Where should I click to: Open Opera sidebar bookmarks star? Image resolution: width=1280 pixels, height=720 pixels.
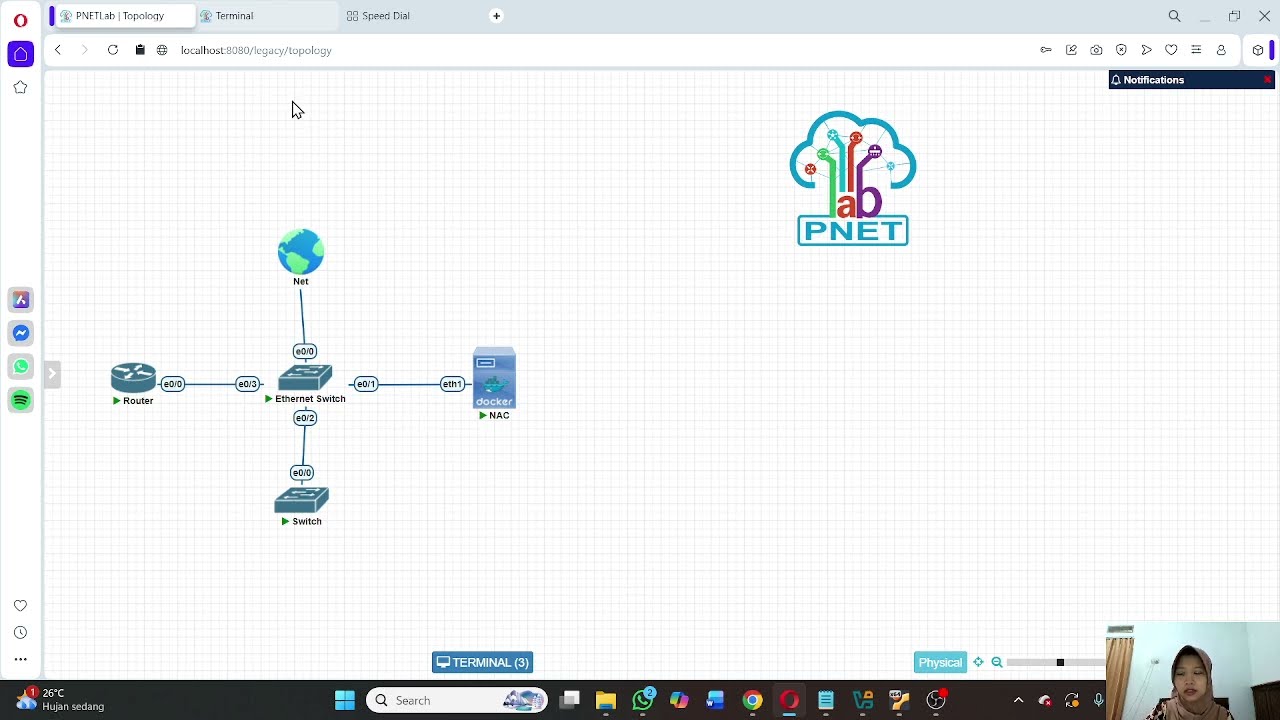tap(20, 87)
